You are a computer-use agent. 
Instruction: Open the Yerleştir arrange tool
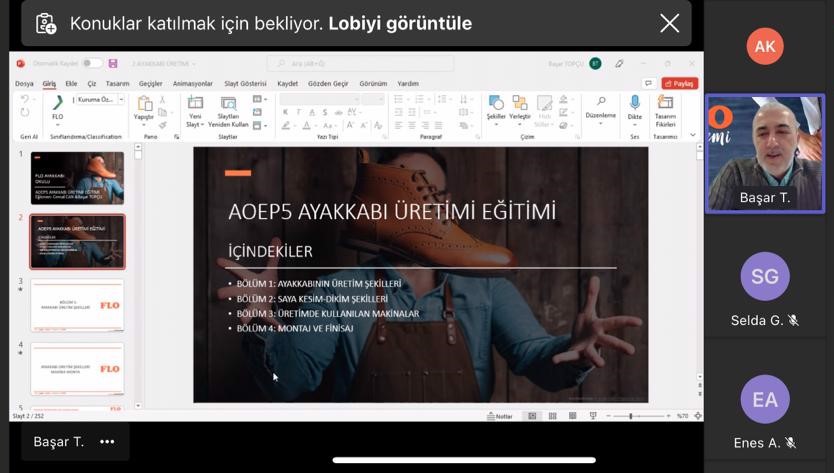[x=520, y=107]
